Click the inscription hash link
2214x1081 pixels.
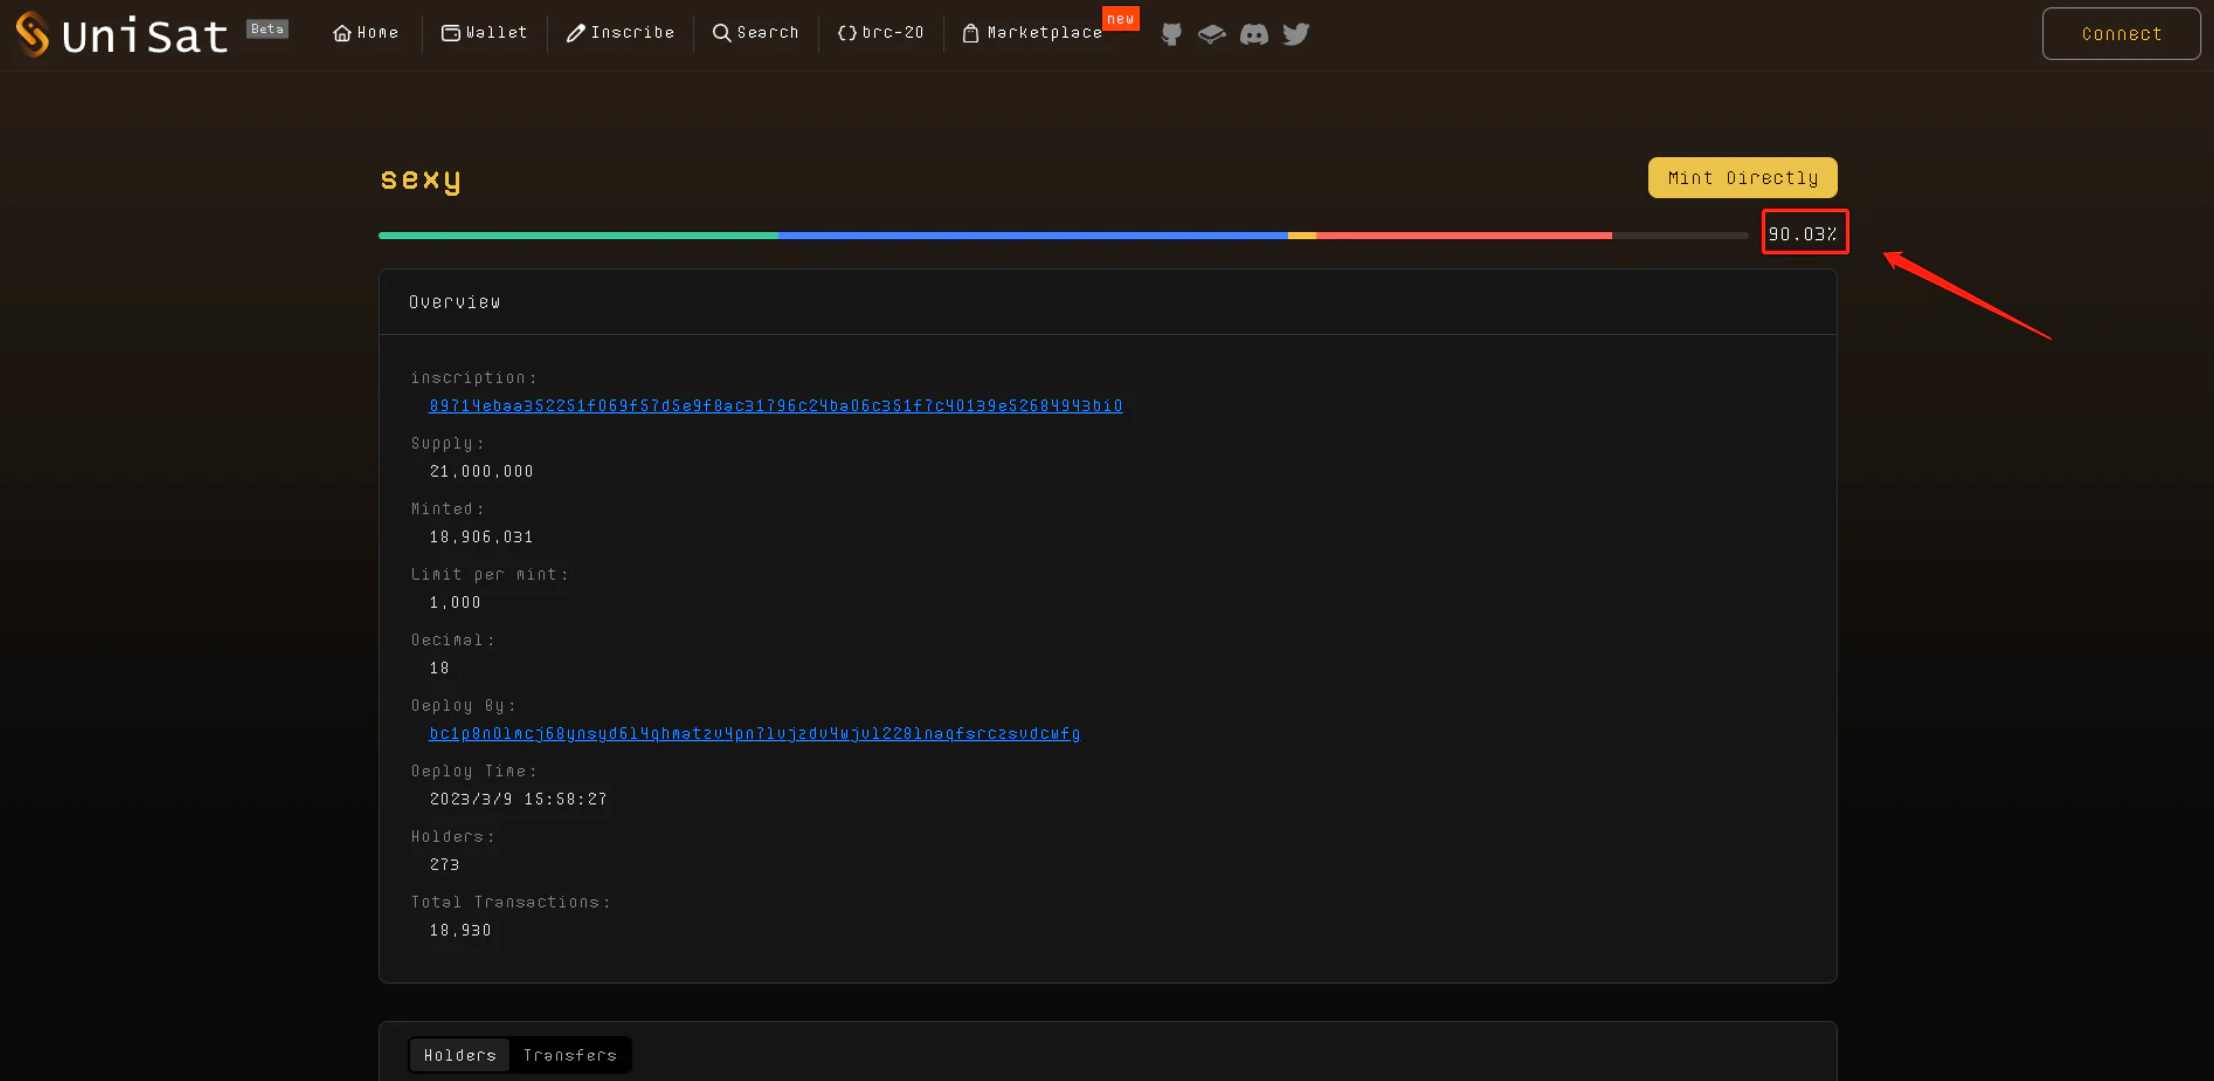[775, 406]
